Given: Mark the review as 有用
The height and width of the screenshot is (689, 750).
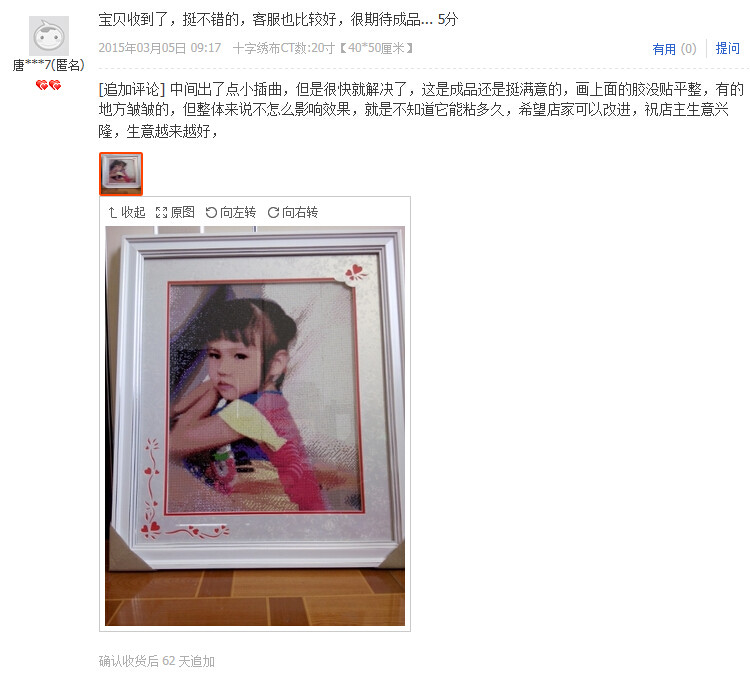Looking at the screenshot, I should (x=674, y=49).
